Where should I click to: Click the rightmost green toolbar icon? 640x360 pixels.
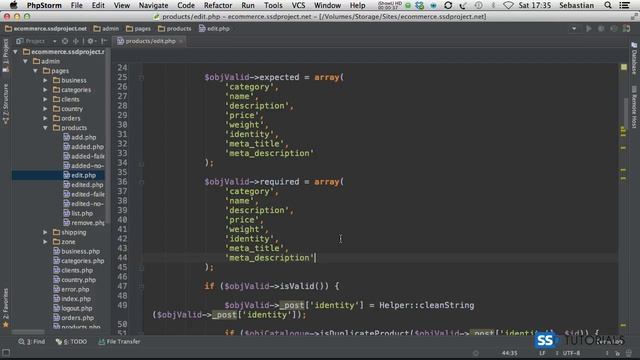[x=627, y=29]
